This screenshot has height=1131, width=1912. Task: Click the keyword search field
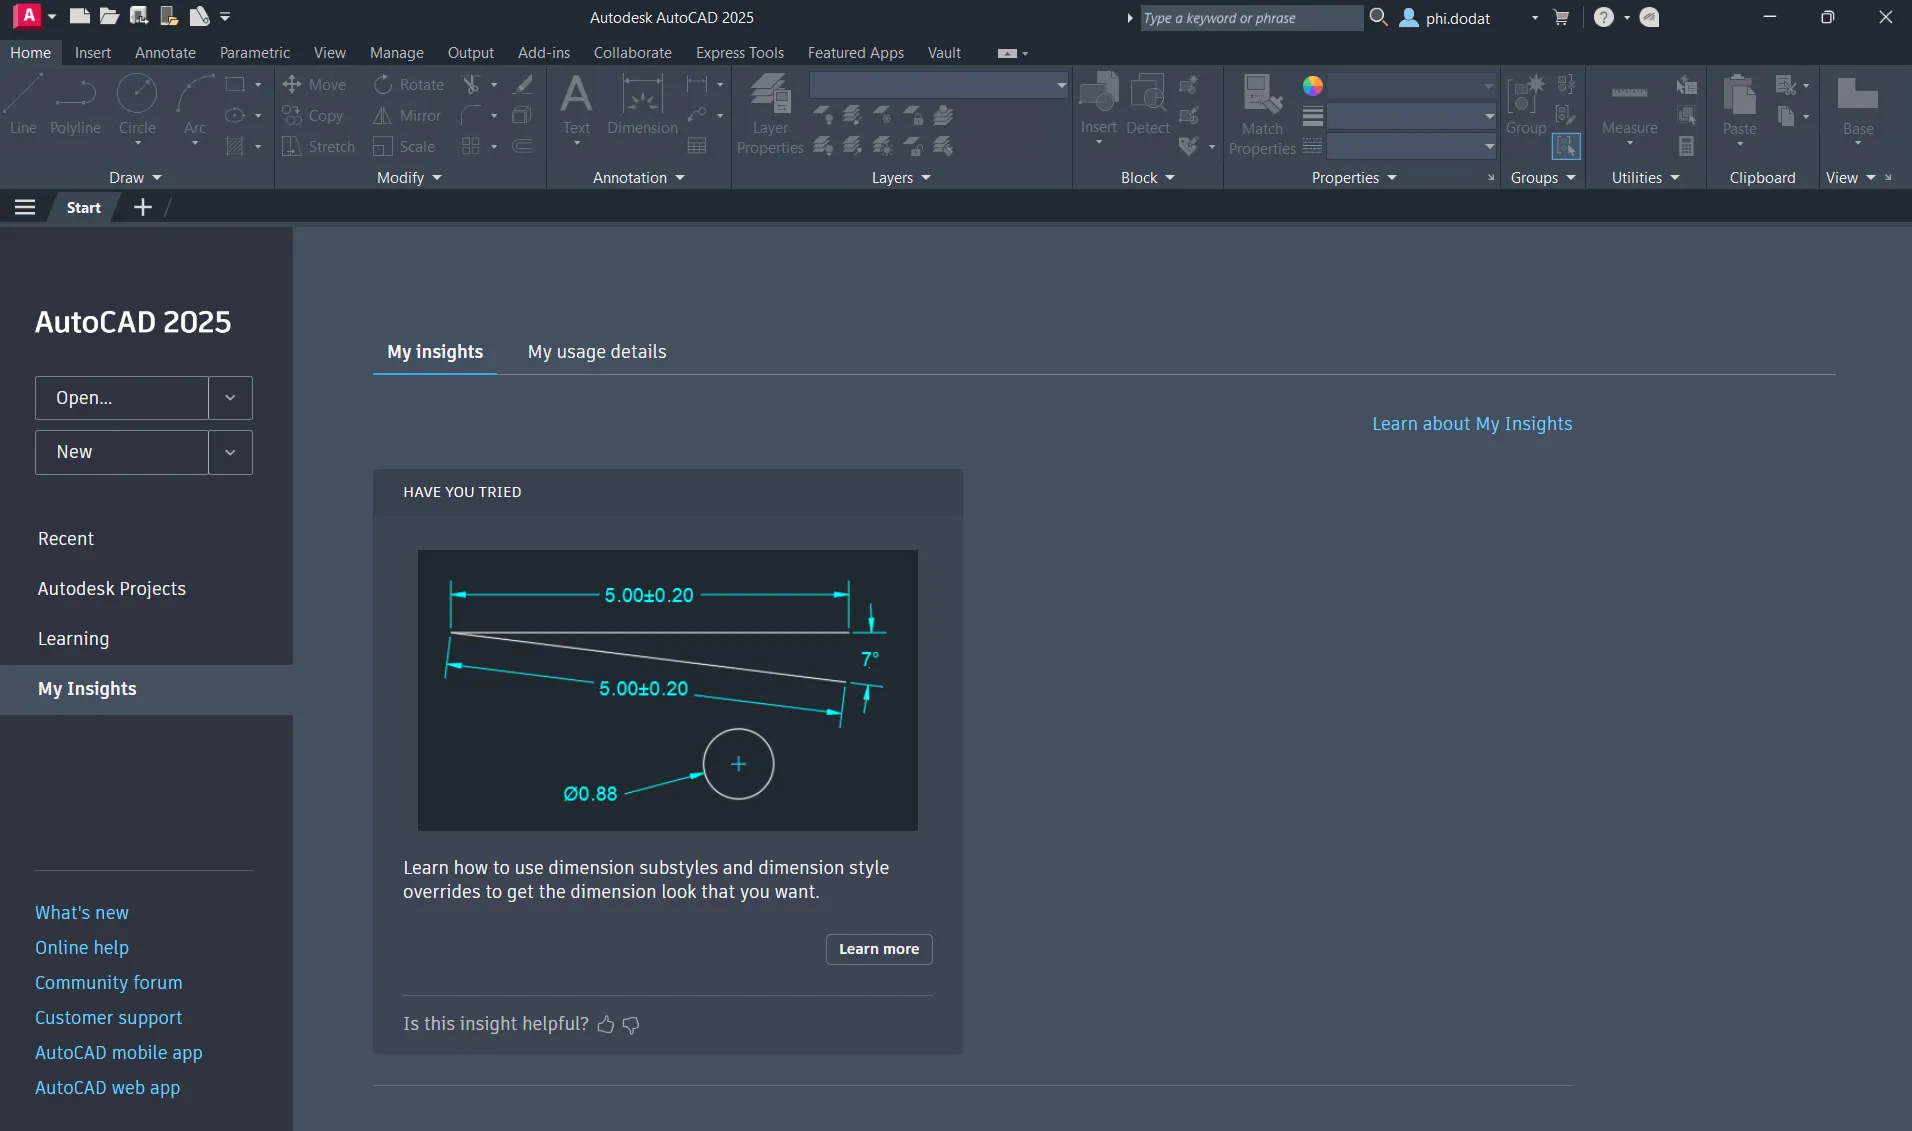point(1250,18)
